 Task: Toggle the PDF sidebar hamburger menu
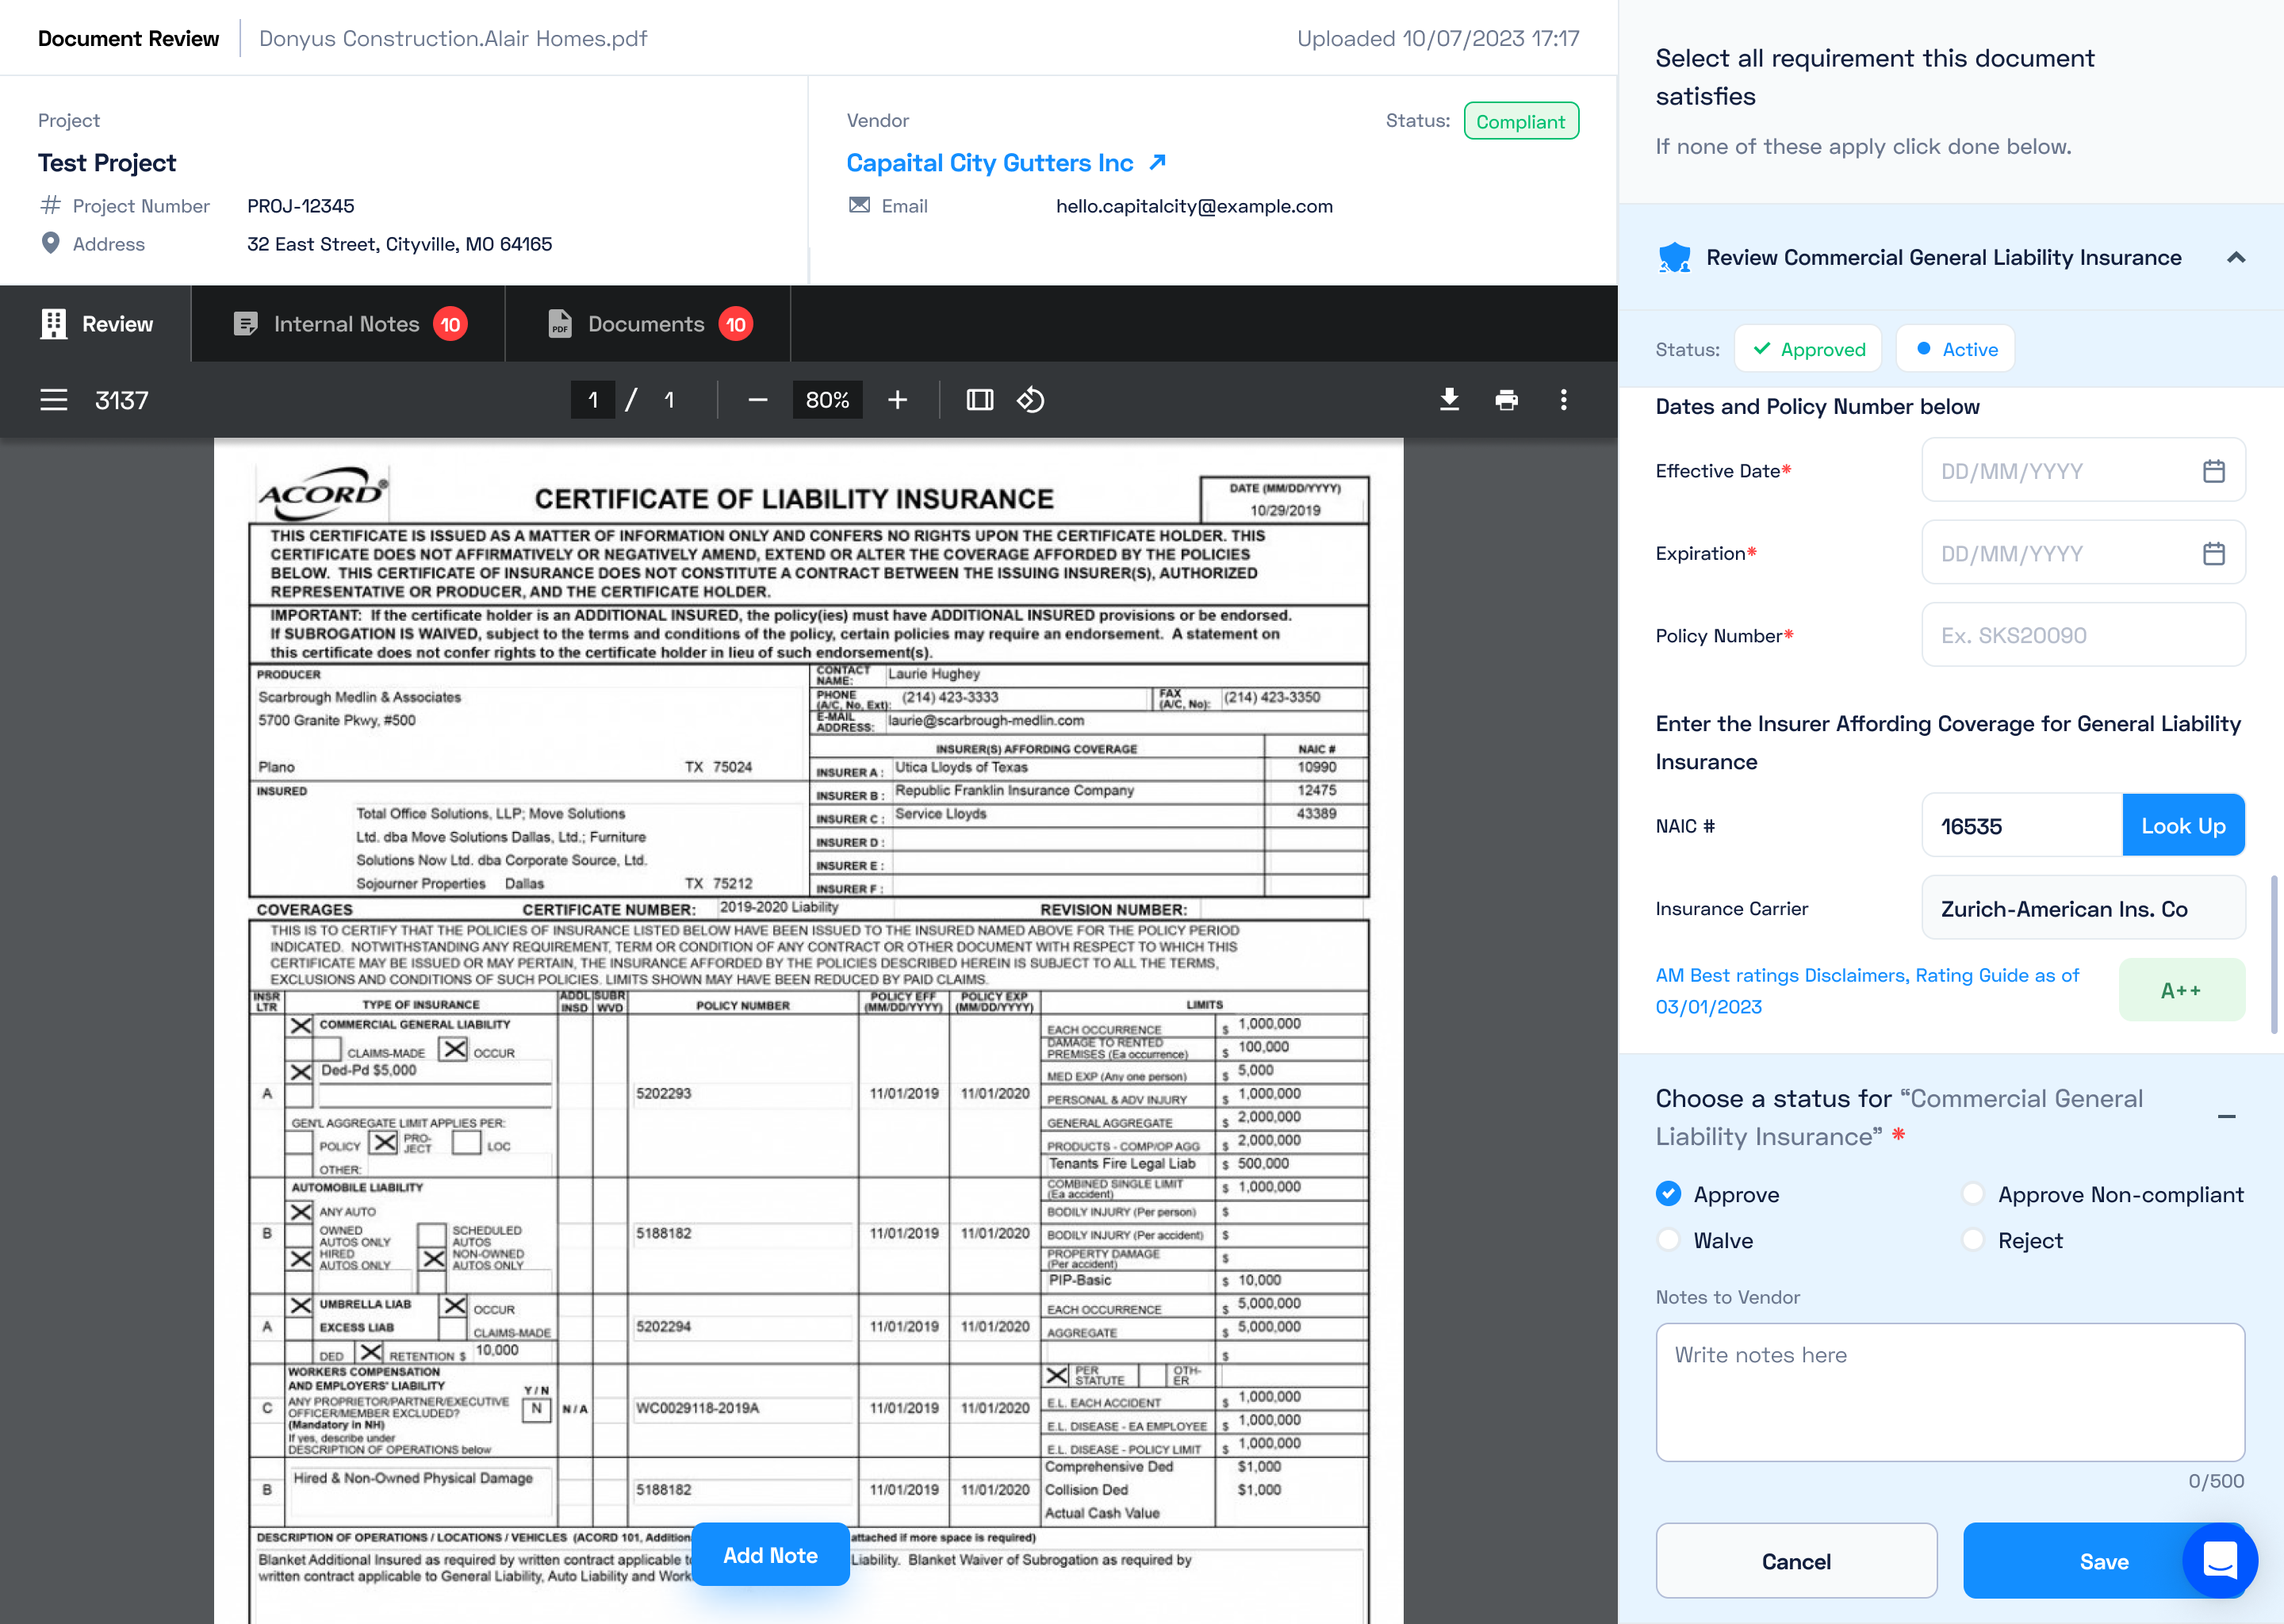pyautogui.click(x=54, y=400)
